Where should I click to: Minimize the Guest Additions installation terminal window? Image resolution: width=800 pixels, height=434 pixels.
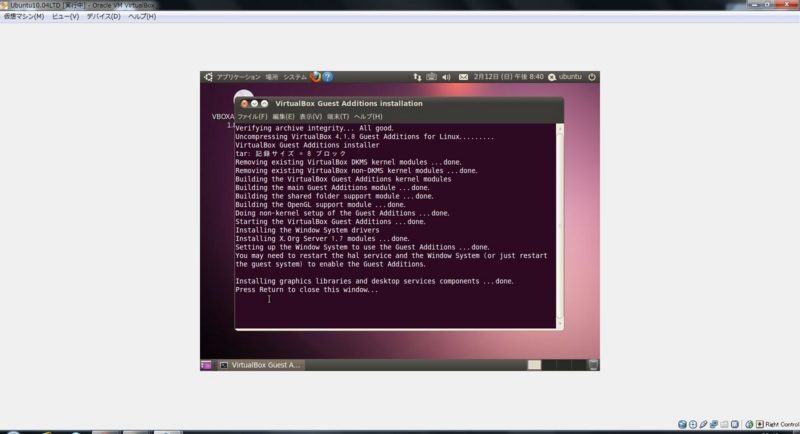[x=254, y=104]
